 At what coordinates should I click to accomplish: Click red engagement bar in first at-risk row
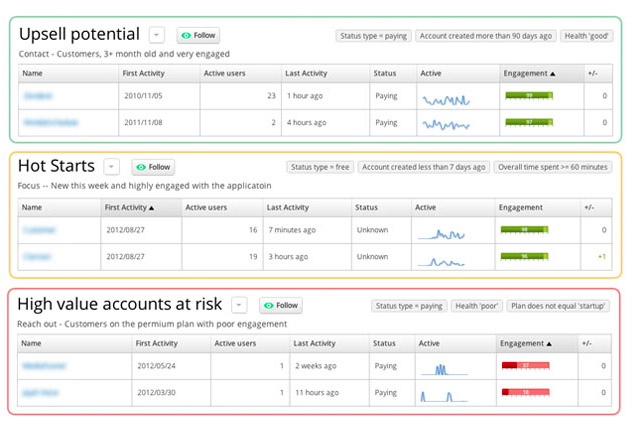coord(525,366)
